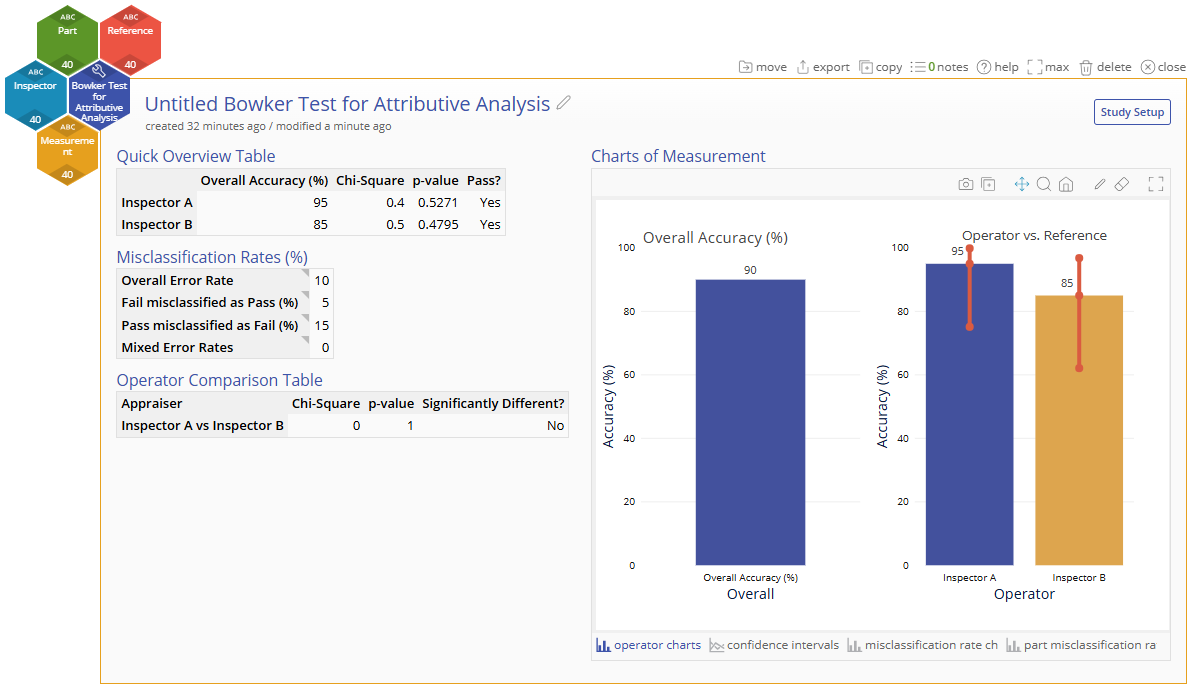Expand chart to fullscreen using corner brackets icon
Screen dimensions: 1193x690
[x=1156, y=184]
